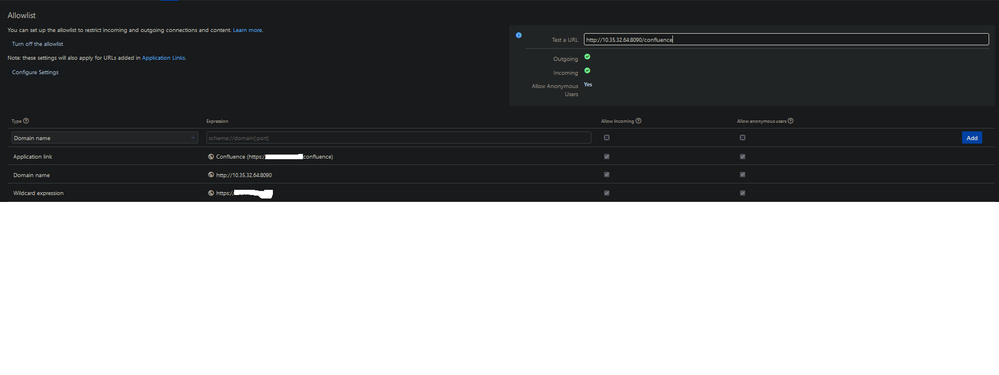Focus the Test a URL input field

tap(786, 39)
